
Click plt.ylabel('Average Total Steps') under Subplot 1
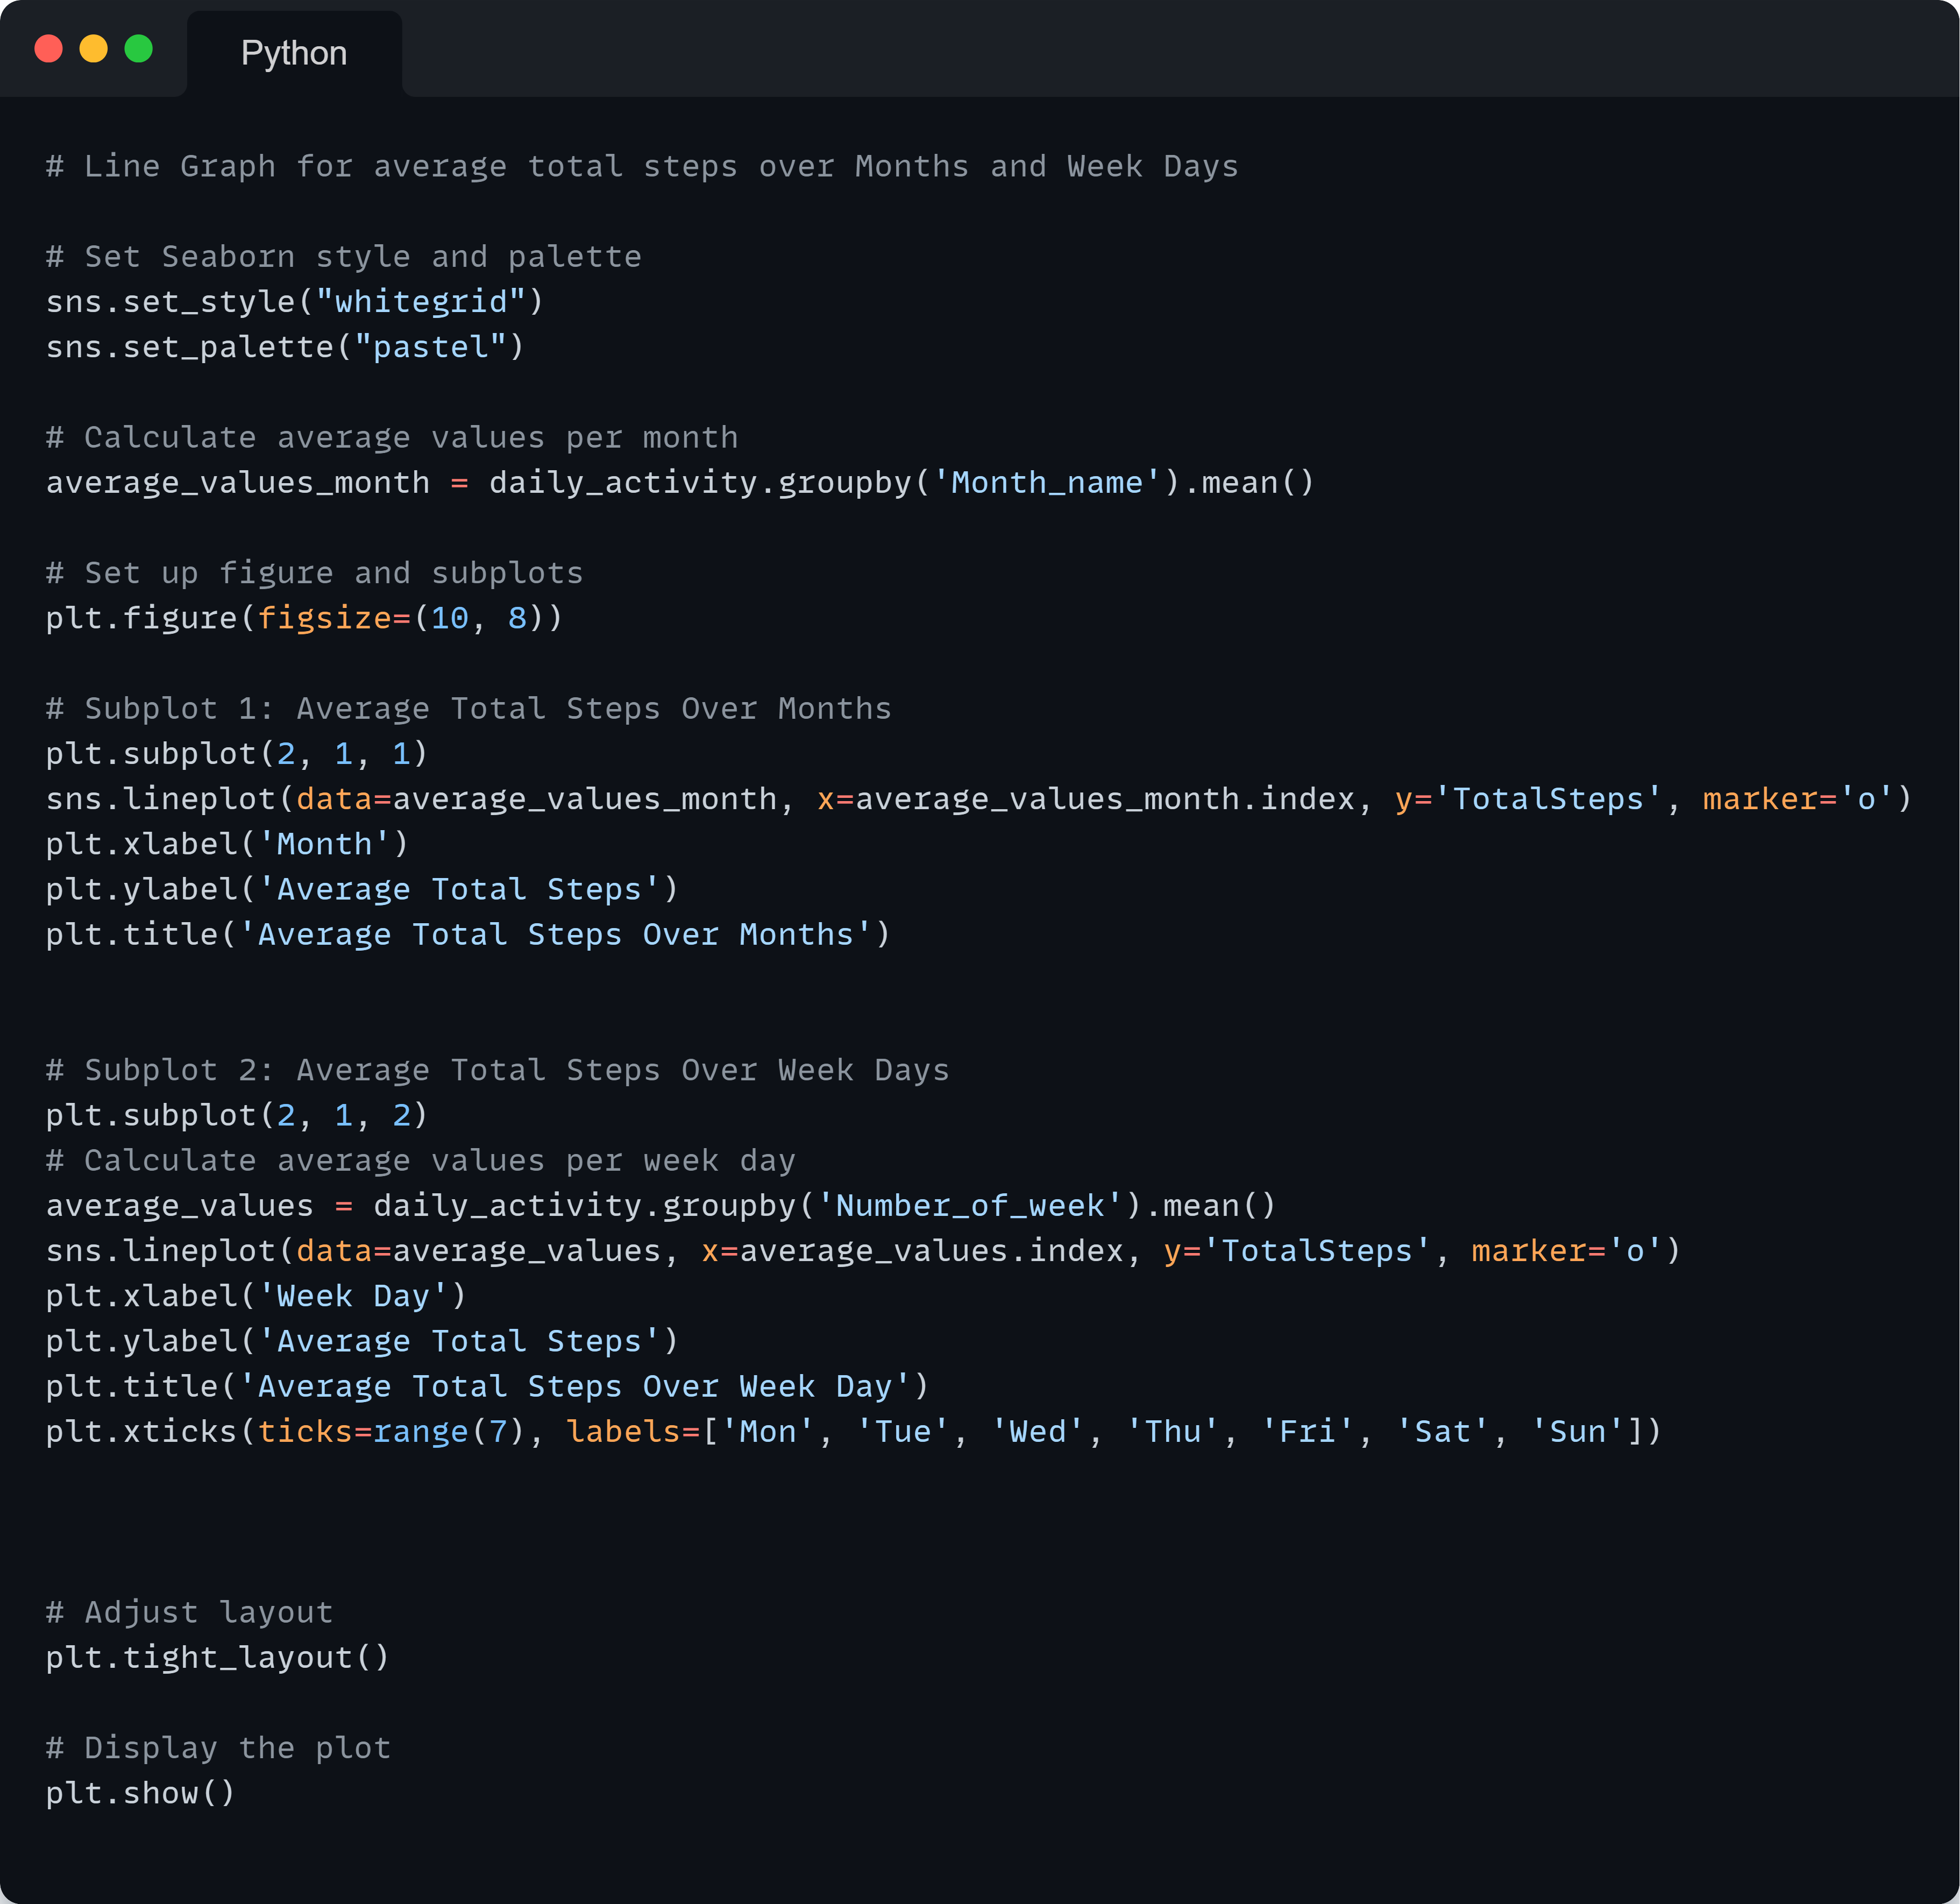point(362,889)
